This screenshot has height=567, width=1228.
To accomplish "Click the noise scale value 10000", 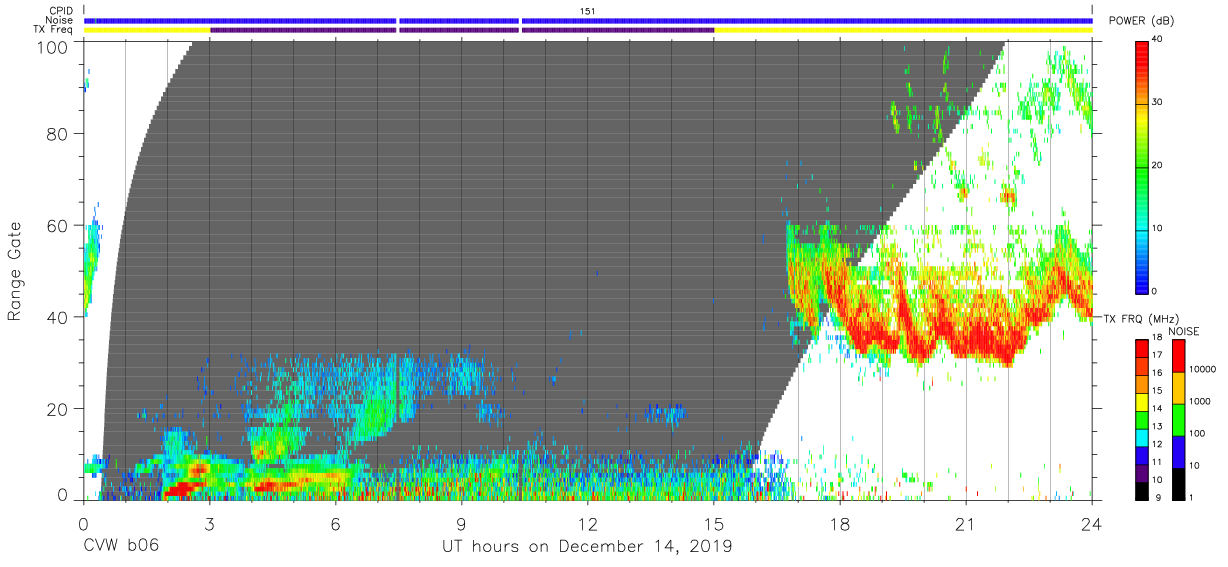I will point(1202,369).
